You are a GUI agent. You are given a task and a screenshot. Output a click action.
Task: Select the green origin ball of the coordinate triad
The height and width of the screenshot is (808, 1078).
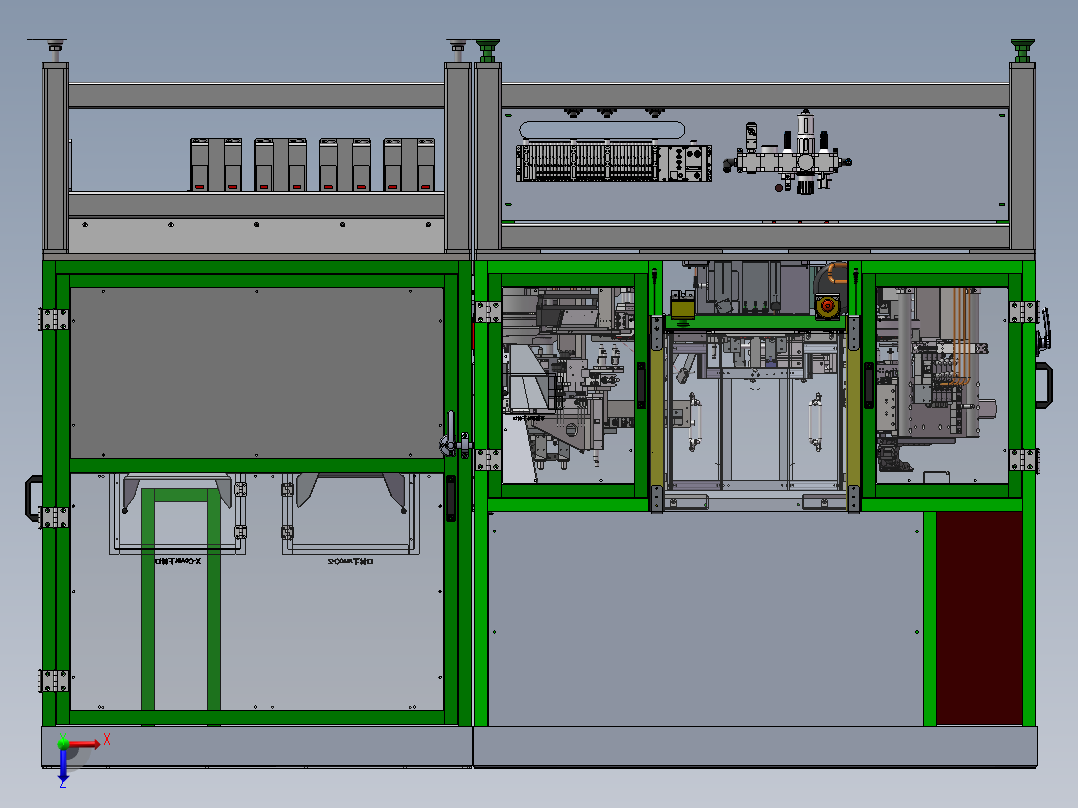(63, 743)
